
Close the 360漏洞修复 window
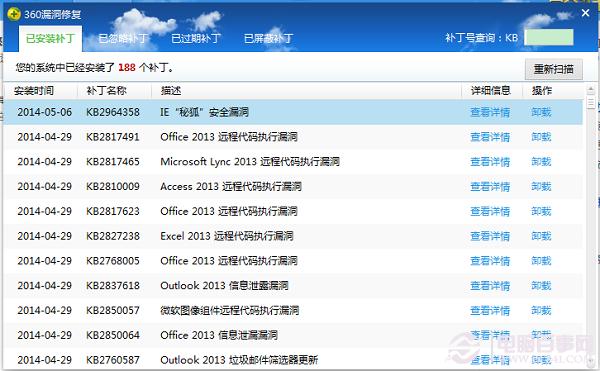pyautogui.click(x=585, y=13)
